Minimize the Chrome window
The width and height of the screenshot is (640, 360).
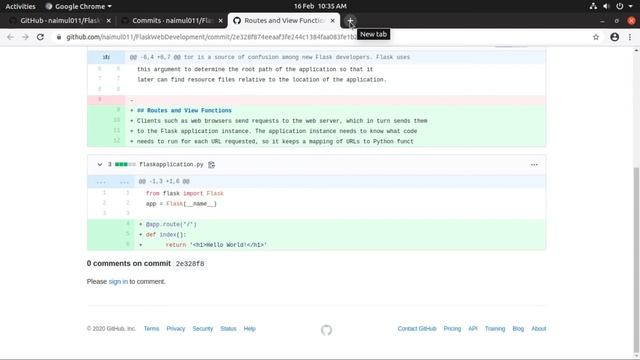point(602,20)
